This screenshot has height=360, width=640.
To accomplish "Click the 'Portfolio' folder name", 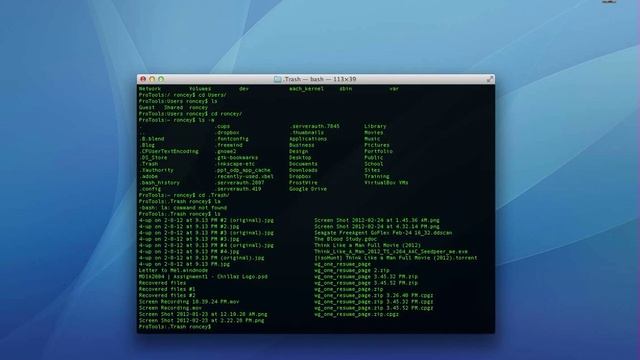I will (378, 151).
